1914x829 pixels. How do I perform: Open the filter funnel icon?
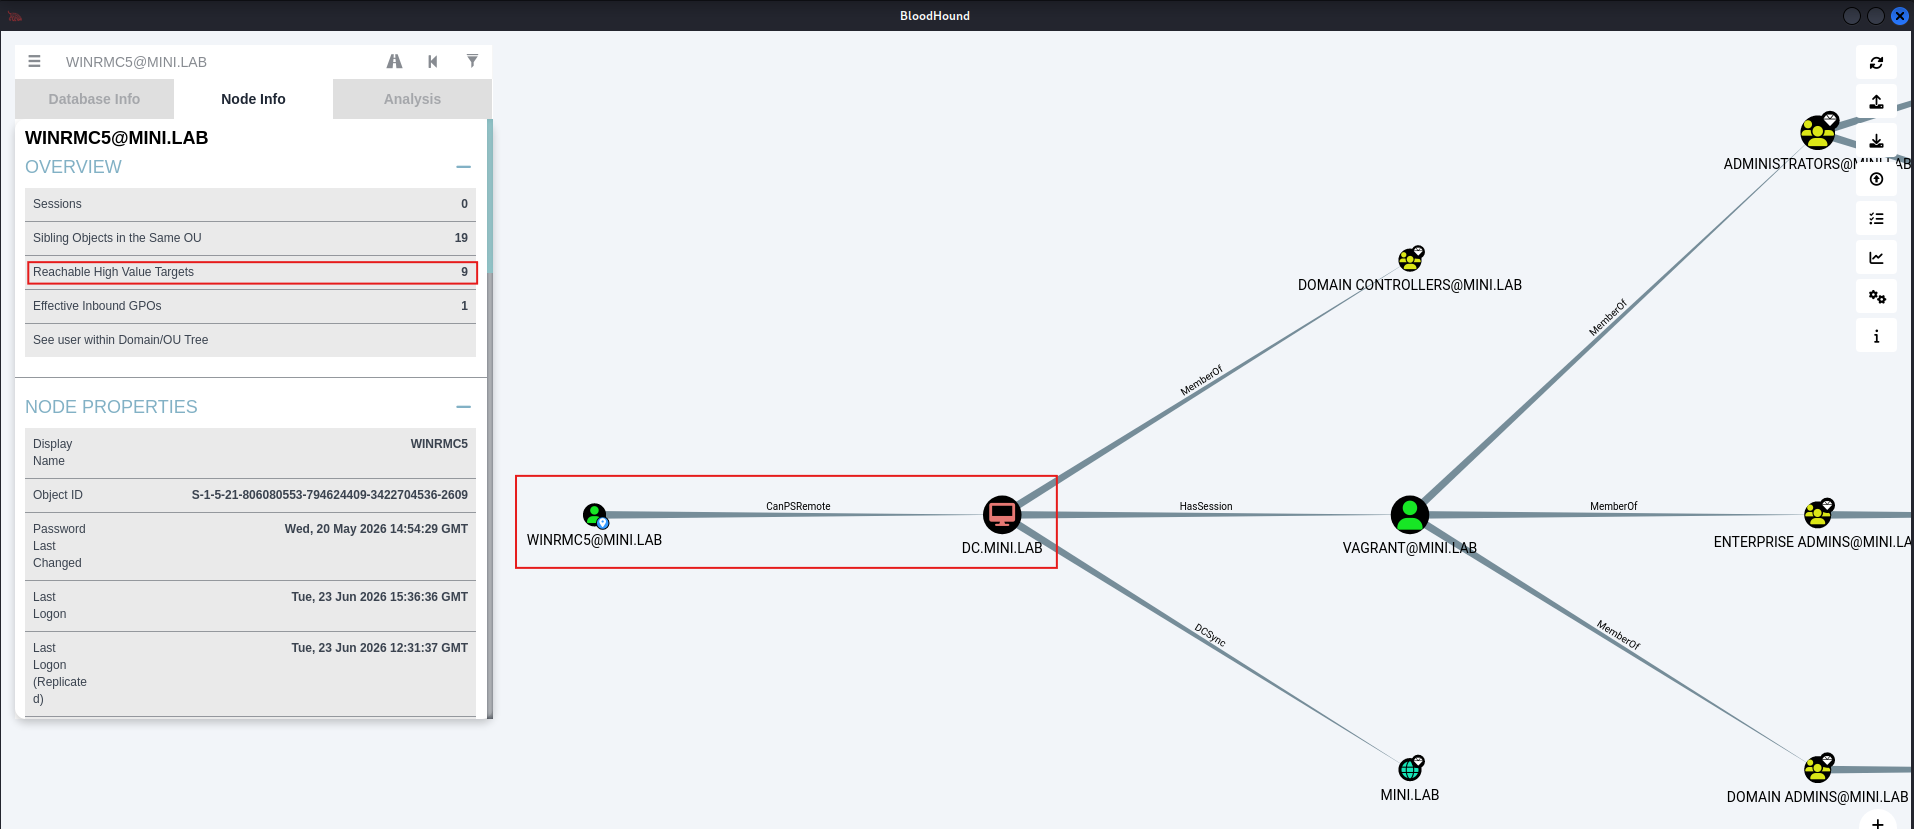(472, 61)
